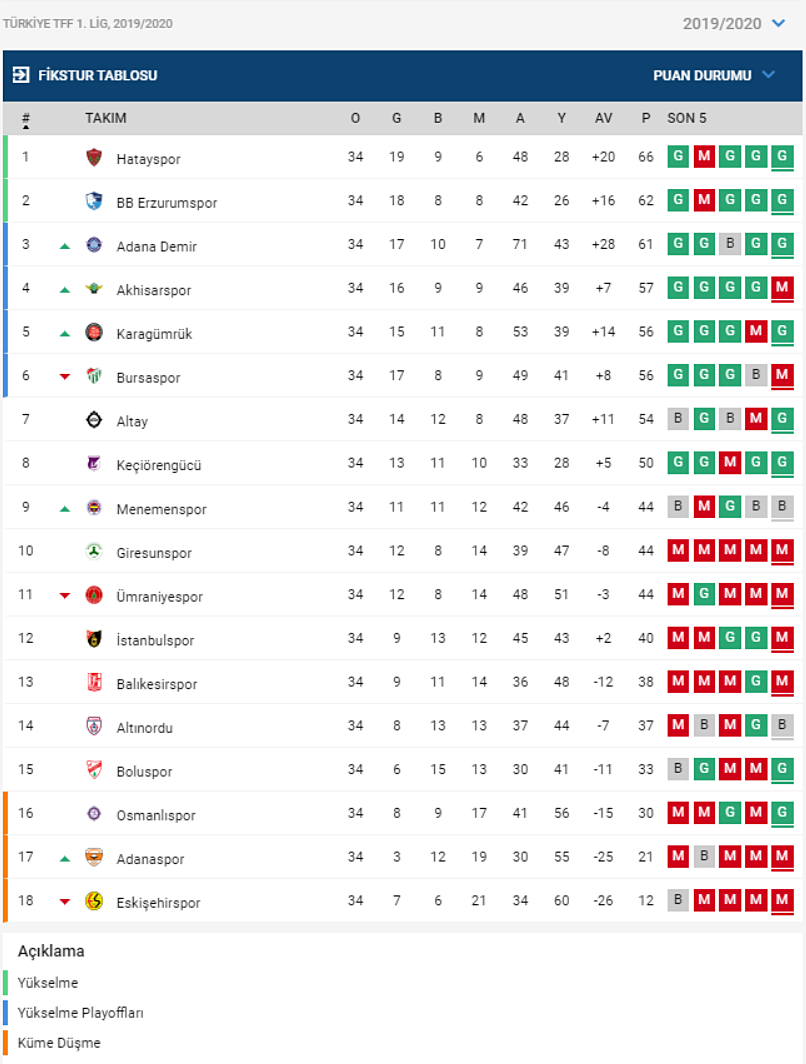This screenshot has width=806, height=1064.
Task: Open the Keçiörengücü team link
Action: [158, 465]
